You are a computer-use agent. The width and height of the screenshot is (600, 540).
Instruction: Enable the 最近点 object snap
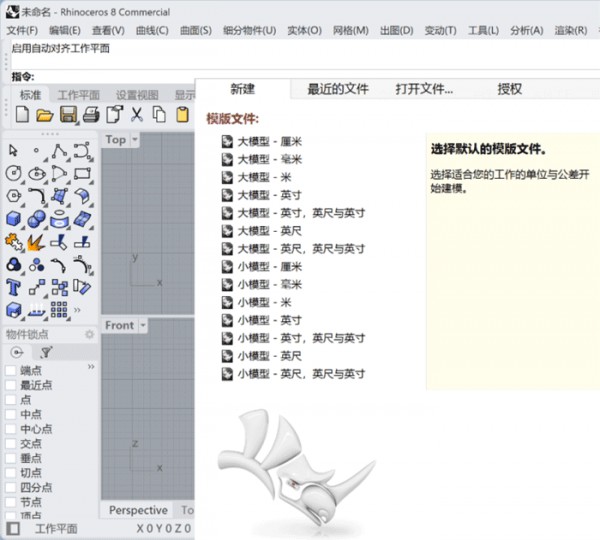coord(10,385)
